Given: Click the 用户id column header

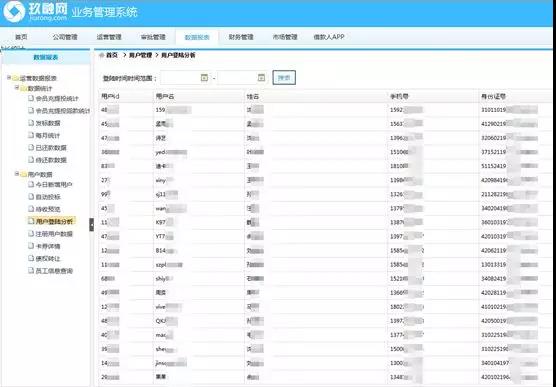Looking at the screenshot, I should pyautogui.click(x=110, y=96).
